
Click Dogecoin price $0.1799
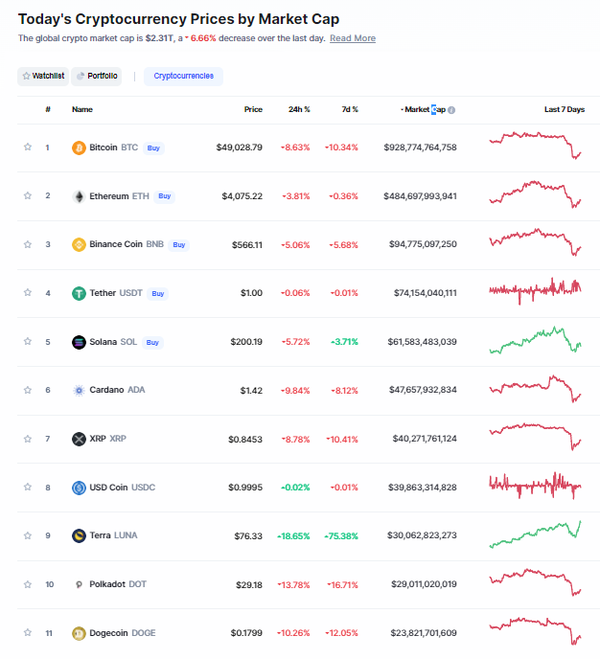(247, 633)
